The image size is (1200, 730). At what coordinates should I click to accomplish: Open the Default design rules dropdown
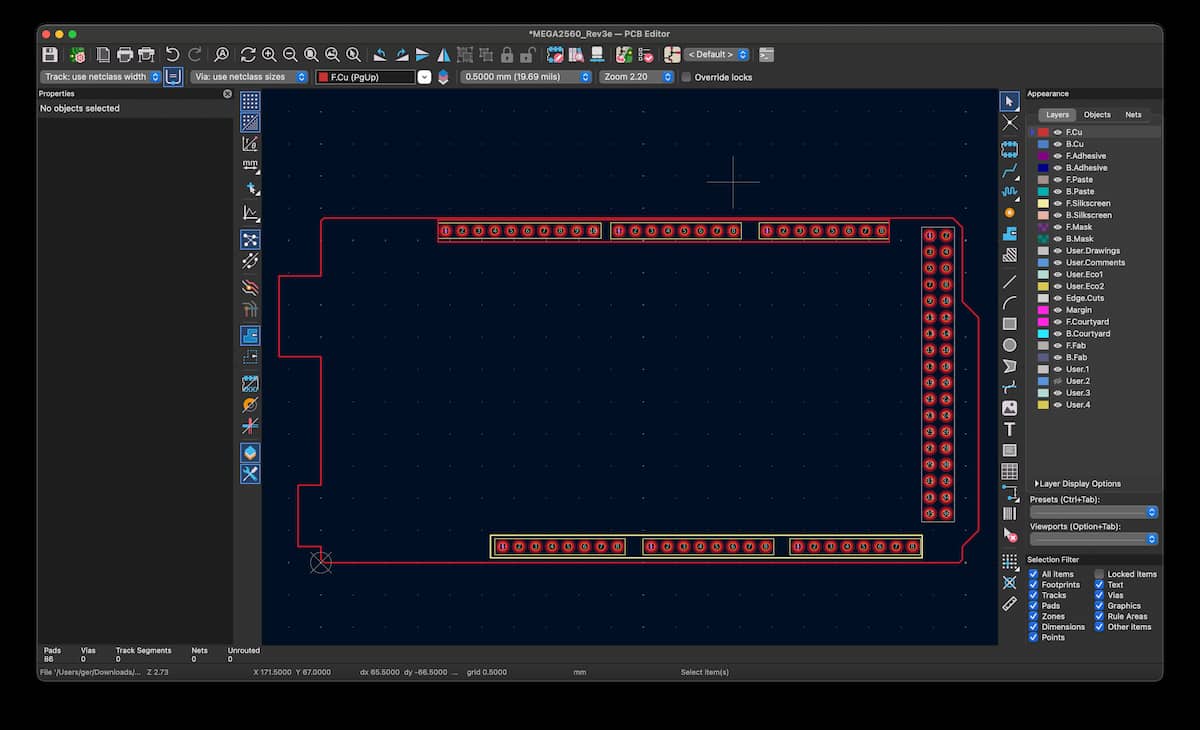point(717,55)
